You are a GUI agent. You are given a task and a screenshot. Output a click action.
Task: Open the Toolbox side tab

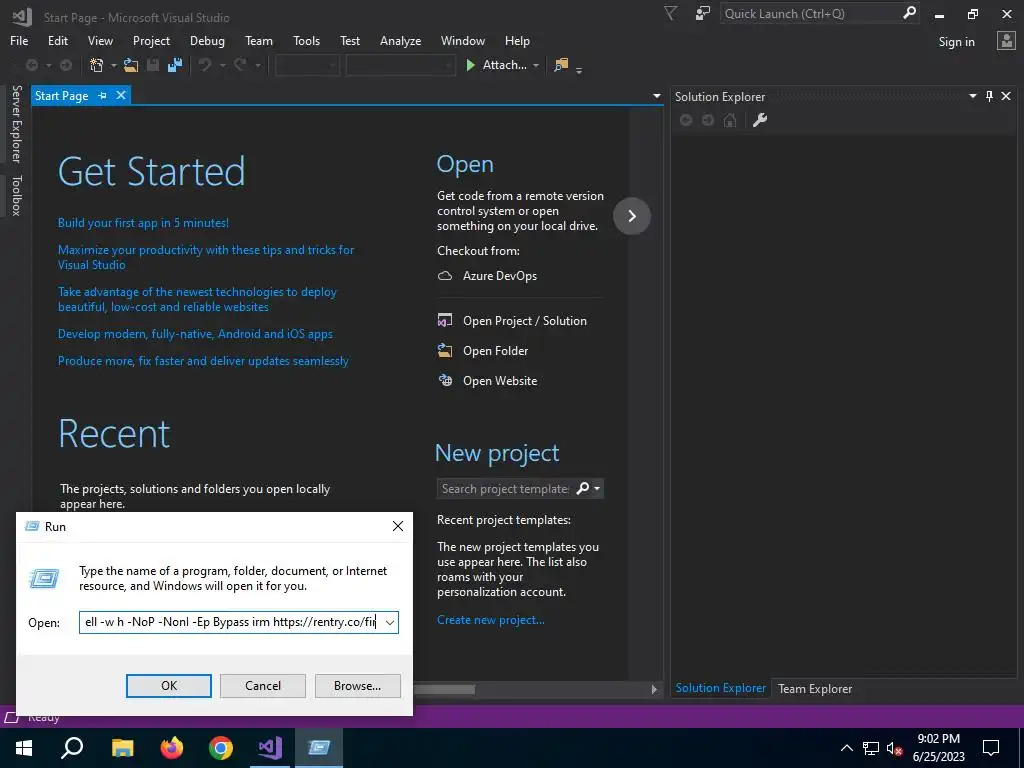coord(16,195)
